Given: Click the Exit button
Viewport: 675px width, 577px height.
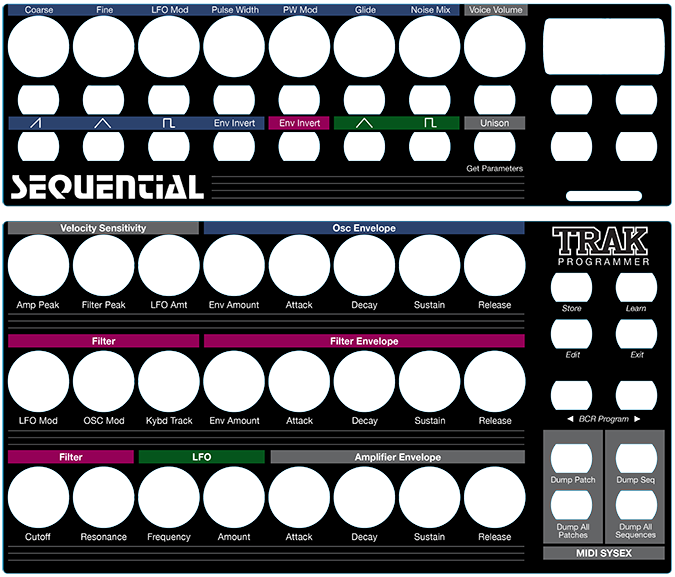Looking at the screenshot, I should pyautogui.click(x=636, y=334).
